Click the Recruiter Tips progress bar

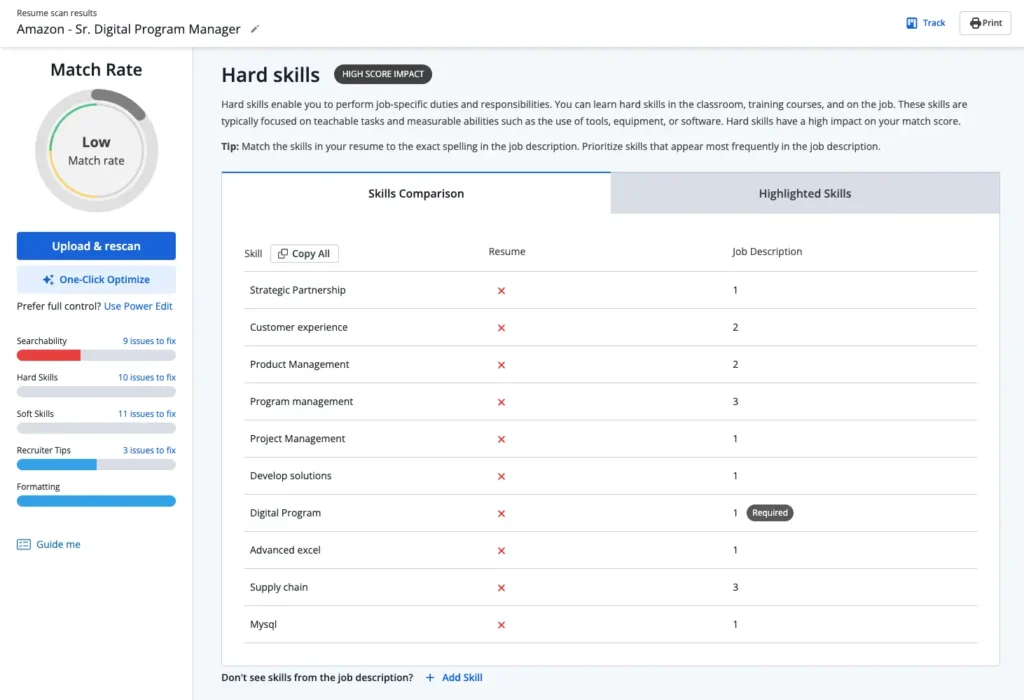point(96,465)
